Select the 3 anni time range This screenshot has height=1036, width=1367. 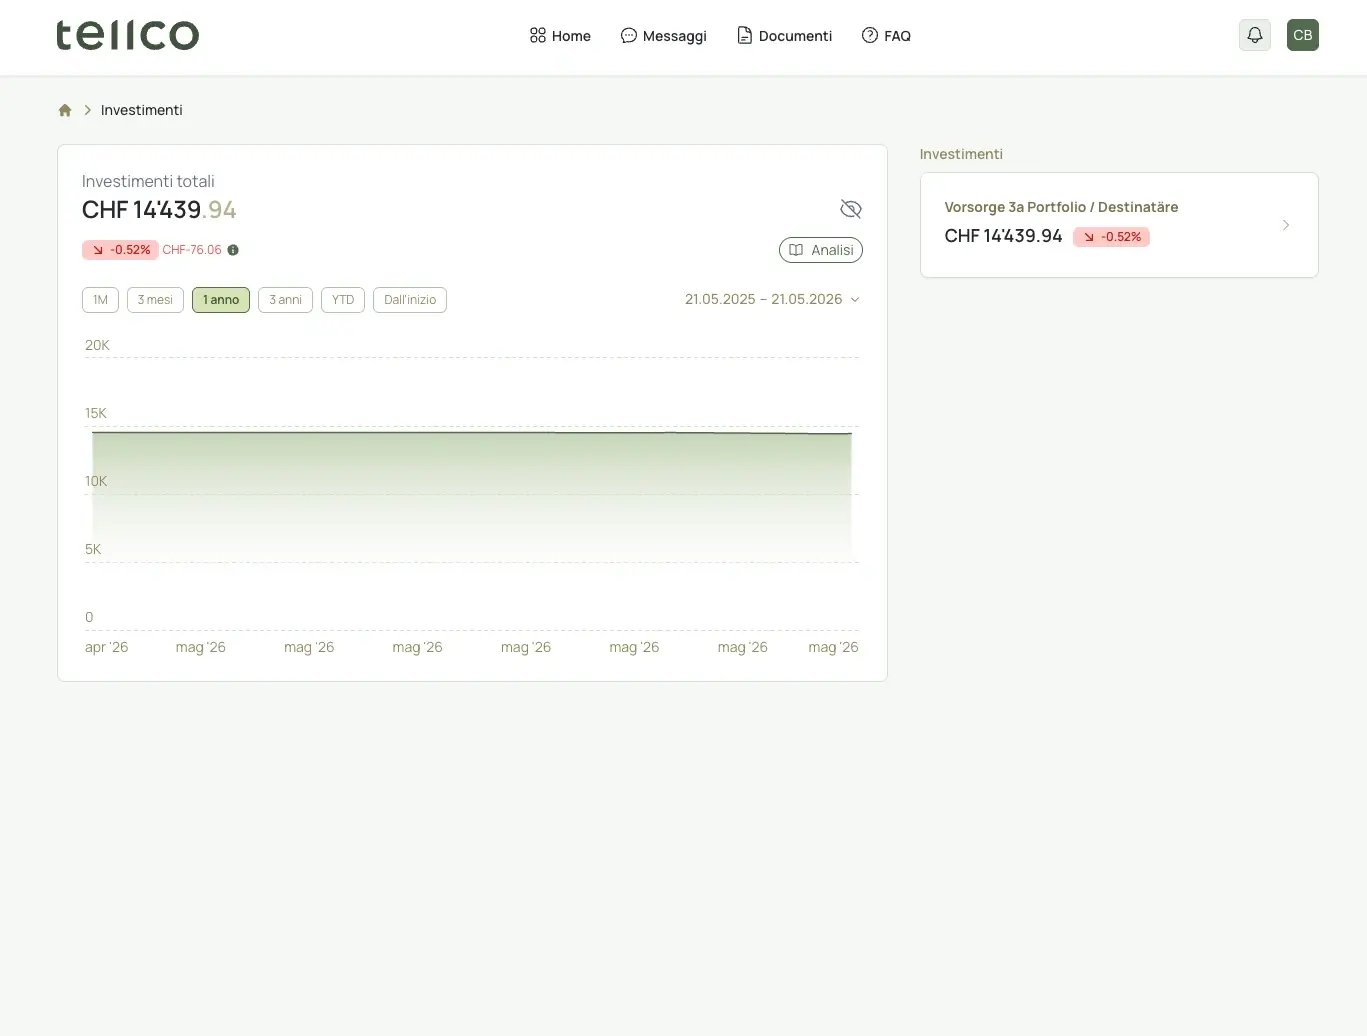point(285,300)
